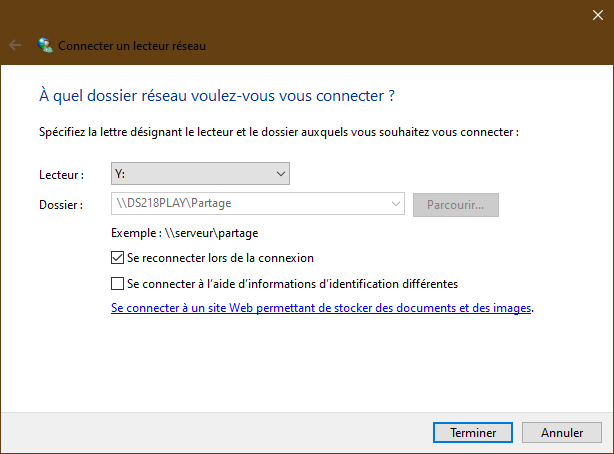This screenshot has height=454, width=614.
Task: Expand the Dossier path dropdown arrow
Action: click(x=395, y=205)
